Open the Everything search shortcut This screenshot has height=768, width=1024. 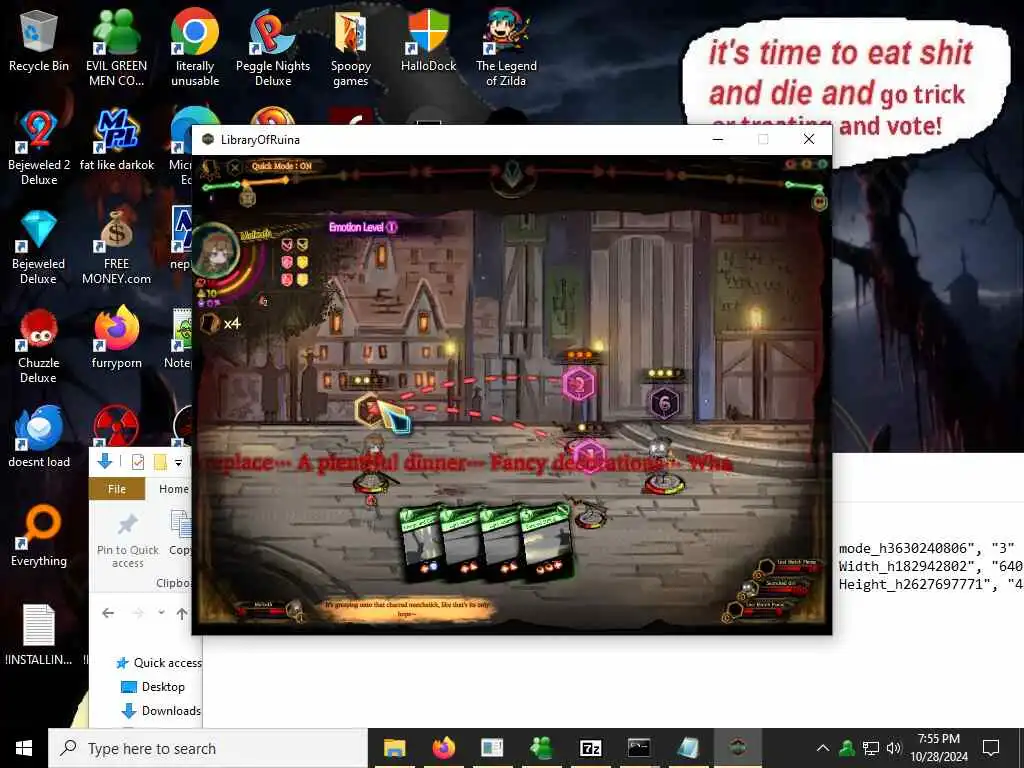point(39,536)
